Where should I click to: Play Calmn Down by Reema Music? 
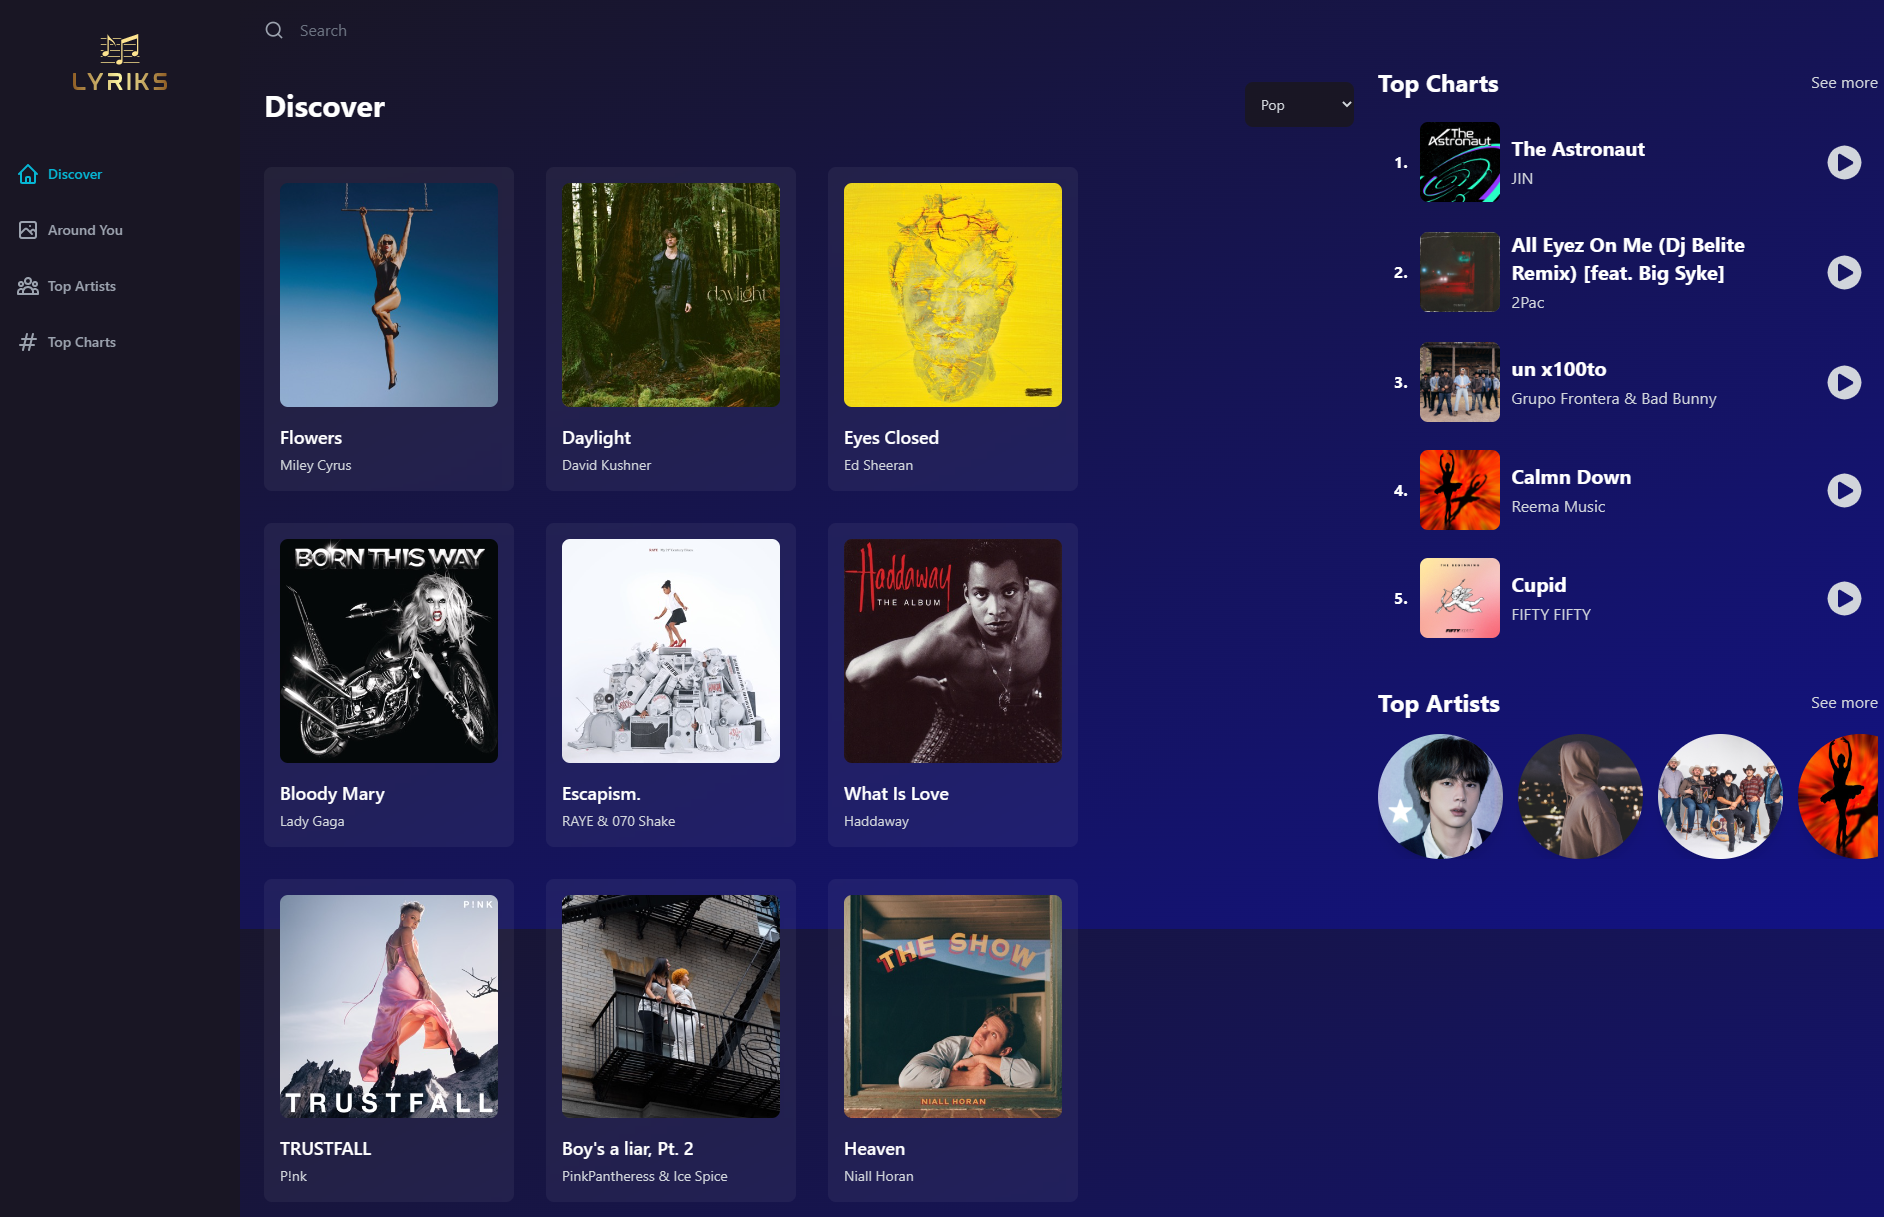(1844, 490)
